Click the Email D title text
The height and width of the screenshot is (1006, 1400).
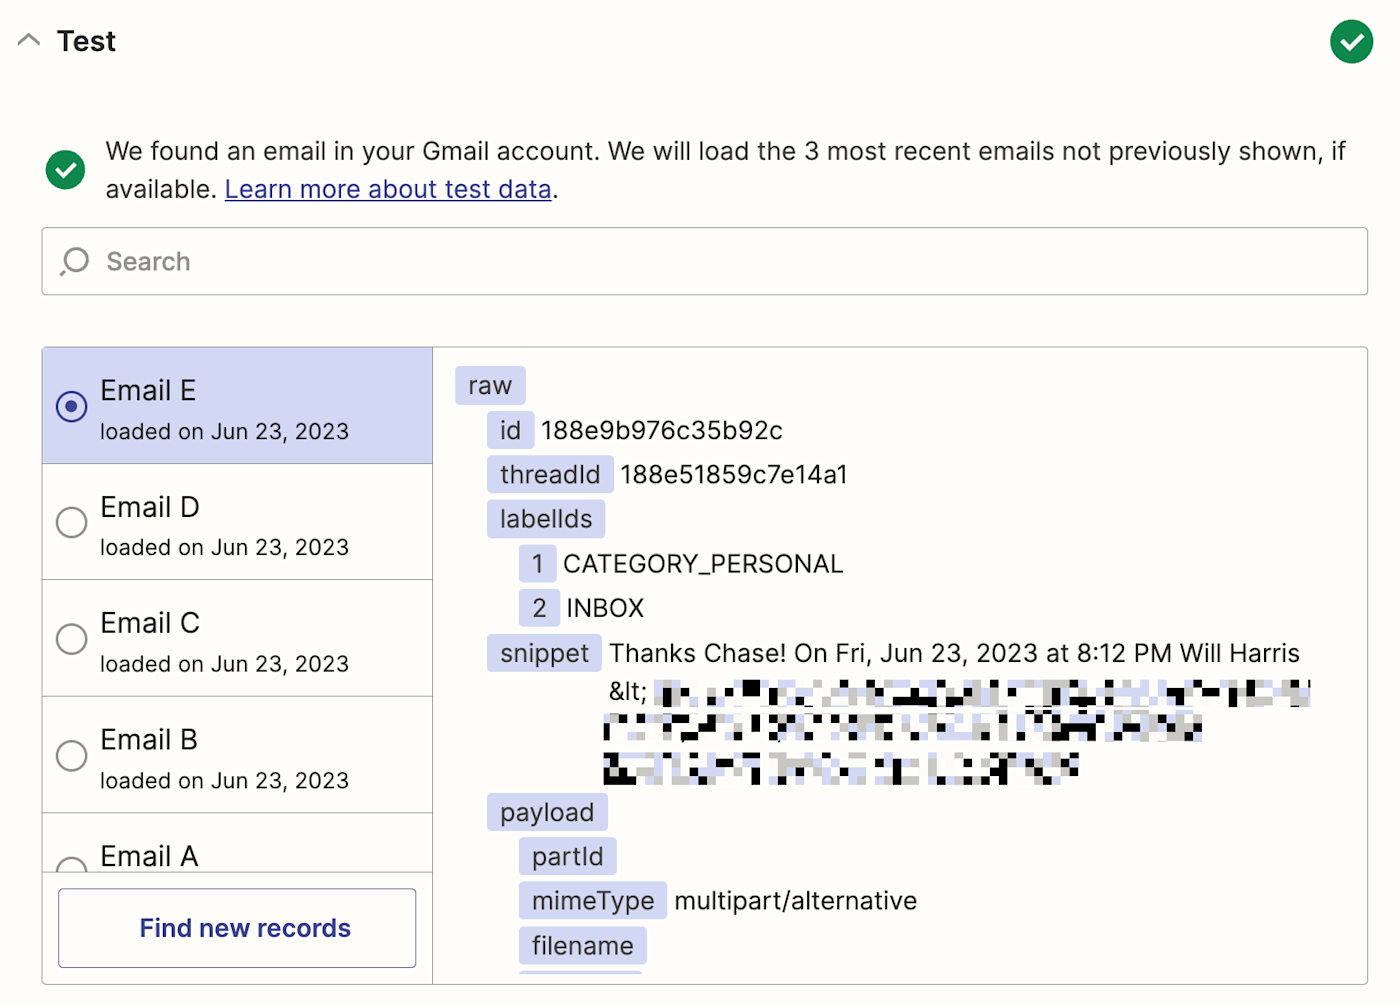pyautogui.click(x=150, y=507)
